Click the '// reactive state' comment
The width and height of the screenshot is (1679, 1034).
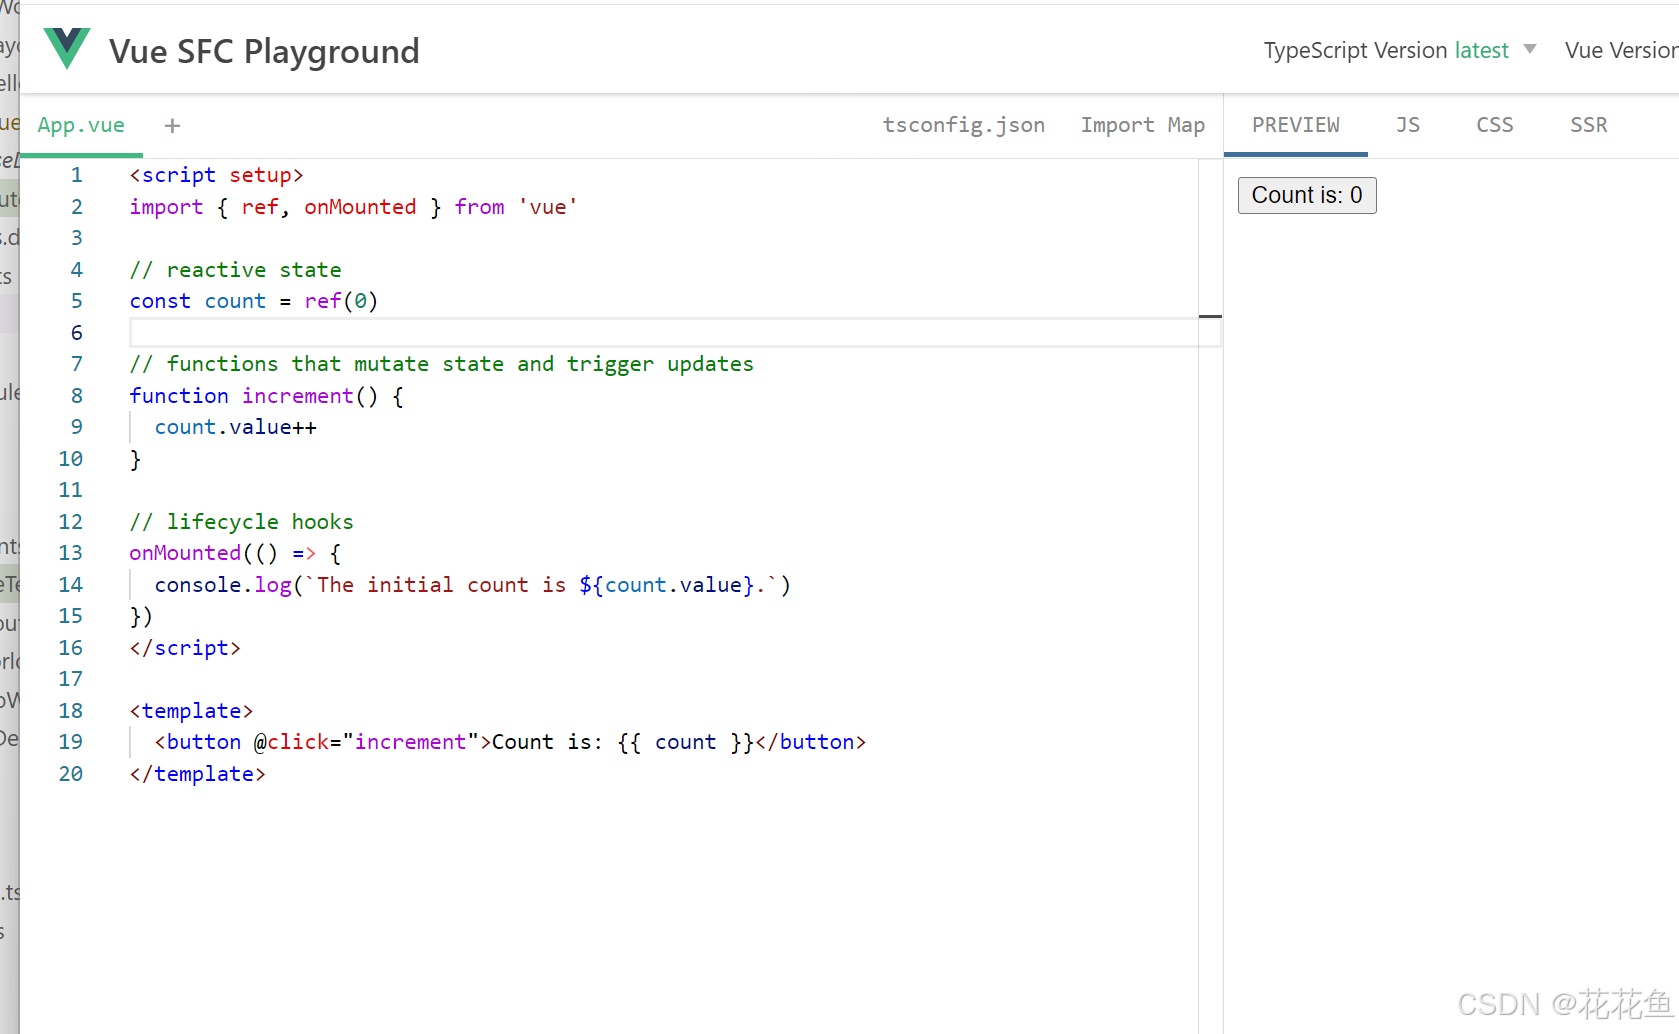(x=236, y=270)
